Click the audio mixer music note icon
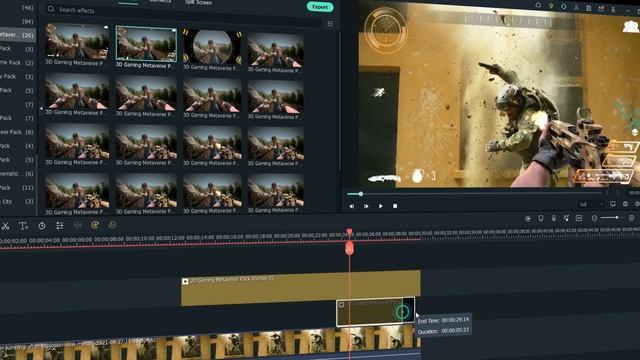 click(x=566, y=218)
